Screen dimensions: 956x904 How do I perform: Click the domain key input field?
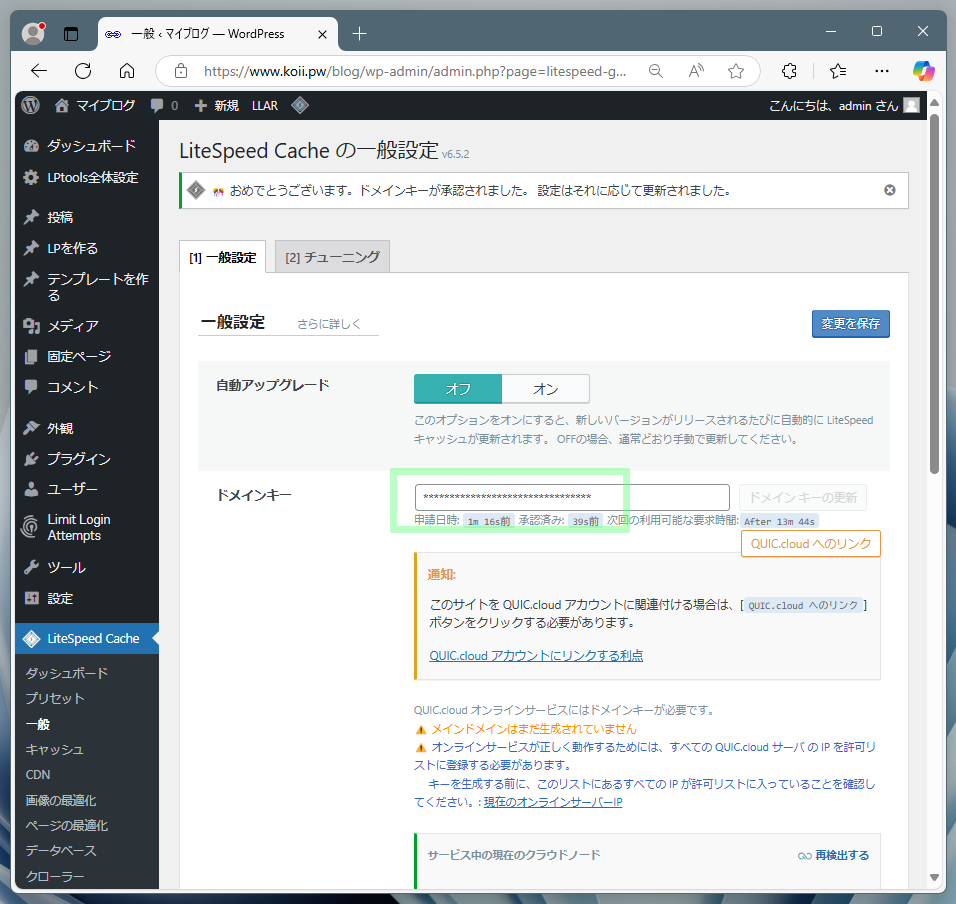click(572, 497)
